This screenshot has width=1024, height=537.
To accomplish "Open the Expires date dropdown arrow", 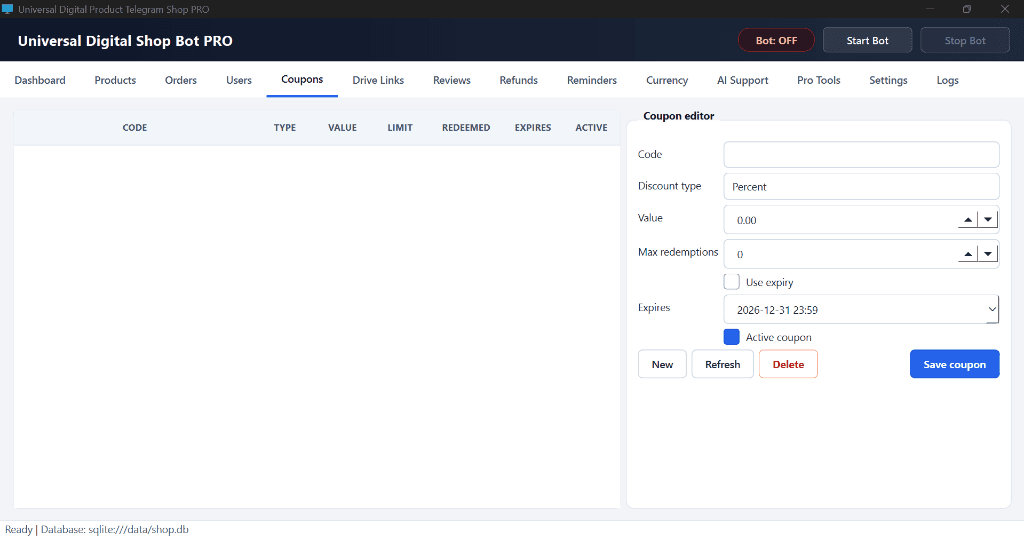I will point(991,310).
